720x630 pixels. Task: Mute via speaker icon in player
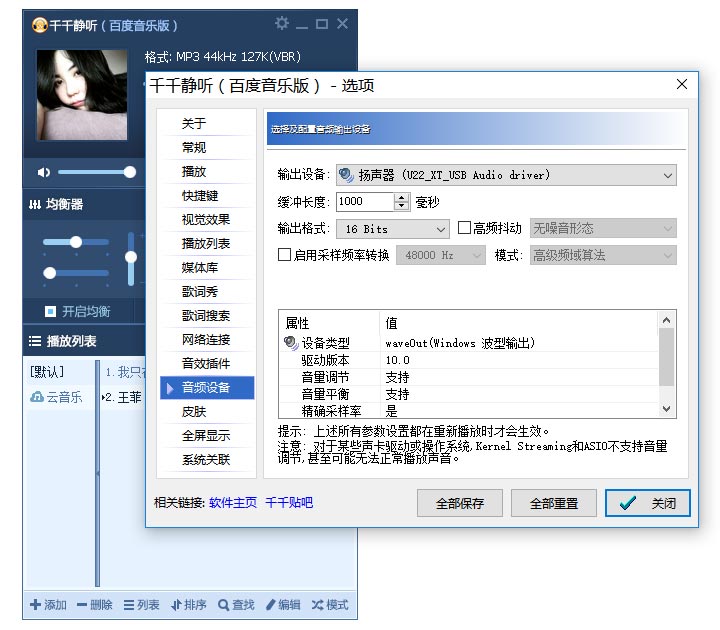44,172
